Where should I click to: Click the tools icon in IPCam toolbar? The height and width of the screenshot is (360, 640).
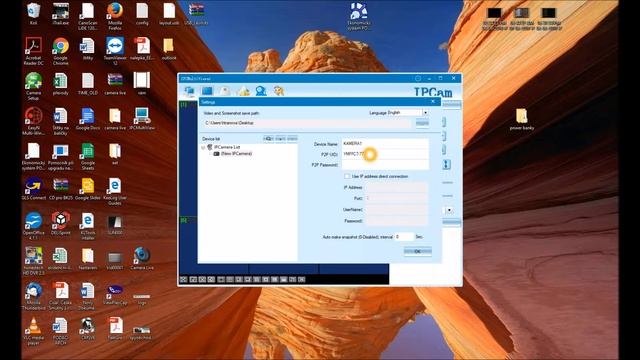[x=279, y=91]
